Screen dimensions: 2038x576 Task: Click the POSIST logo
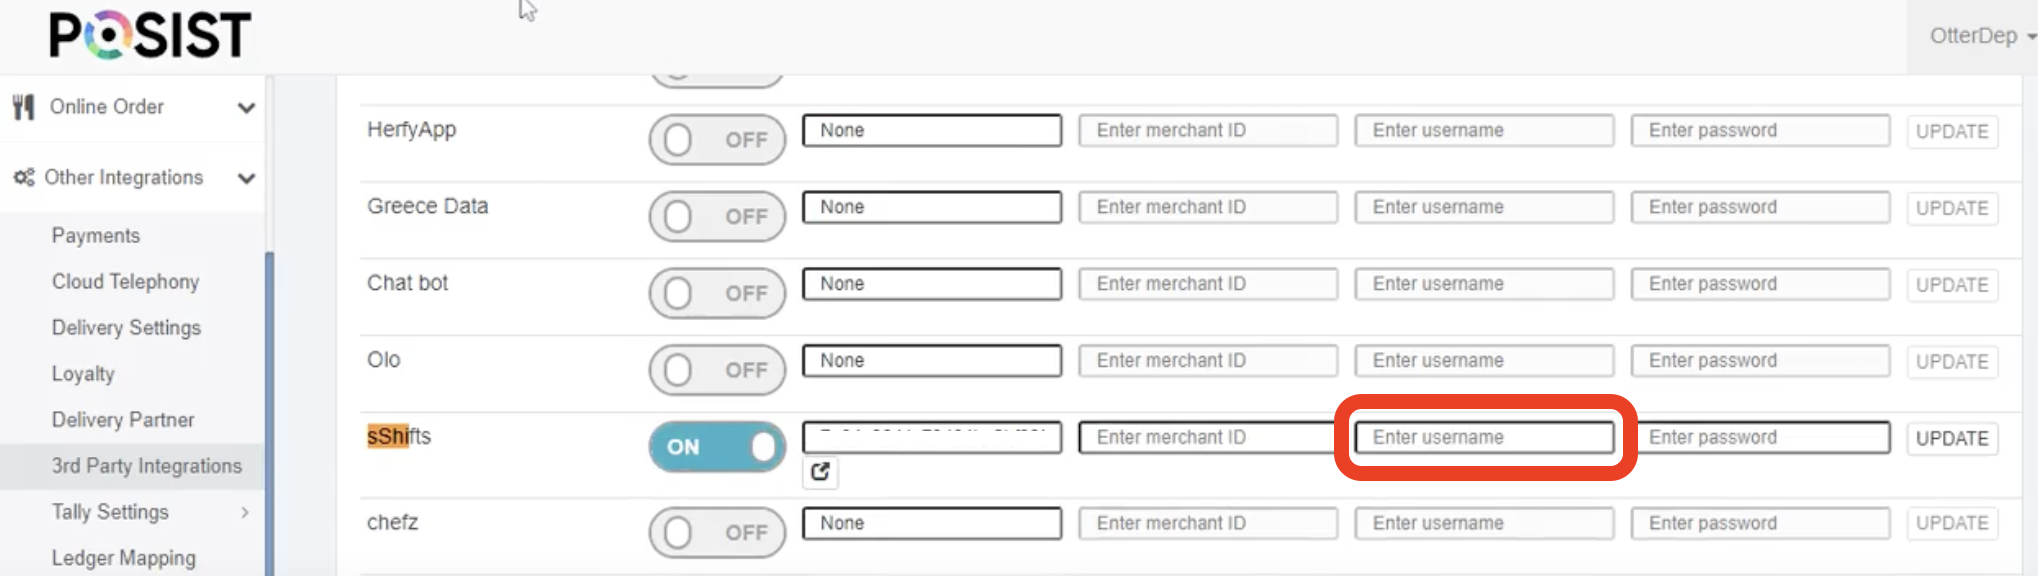[150, 36]
